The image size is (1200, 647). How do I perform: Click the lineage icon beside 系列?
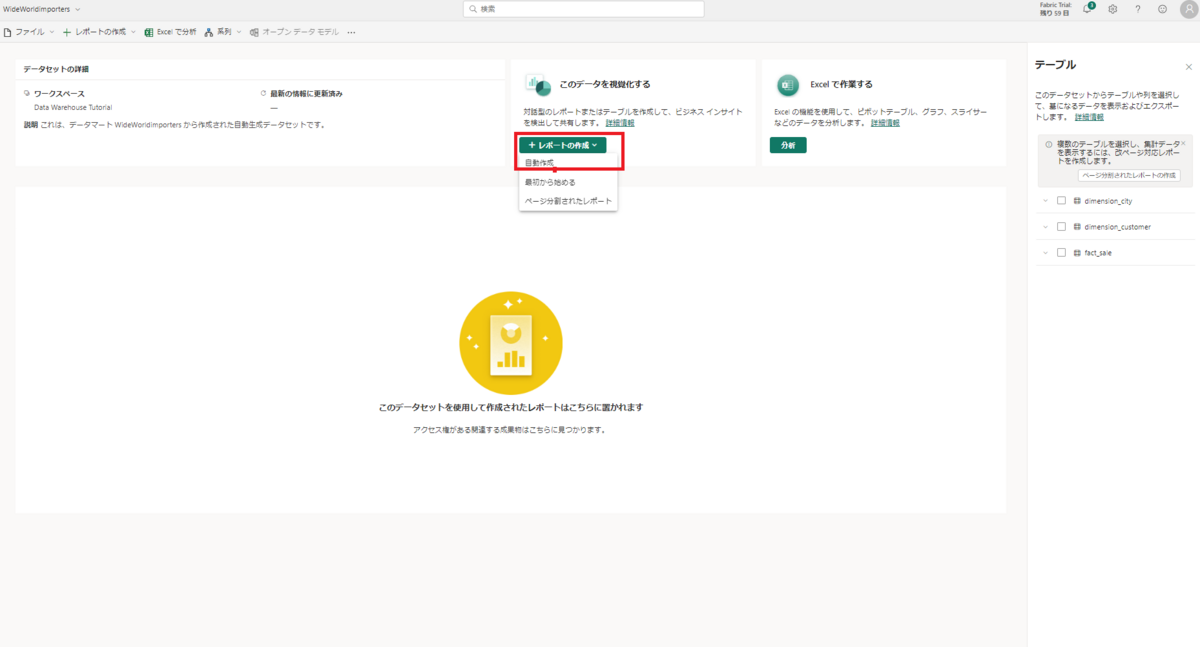[x=209, y=32]
